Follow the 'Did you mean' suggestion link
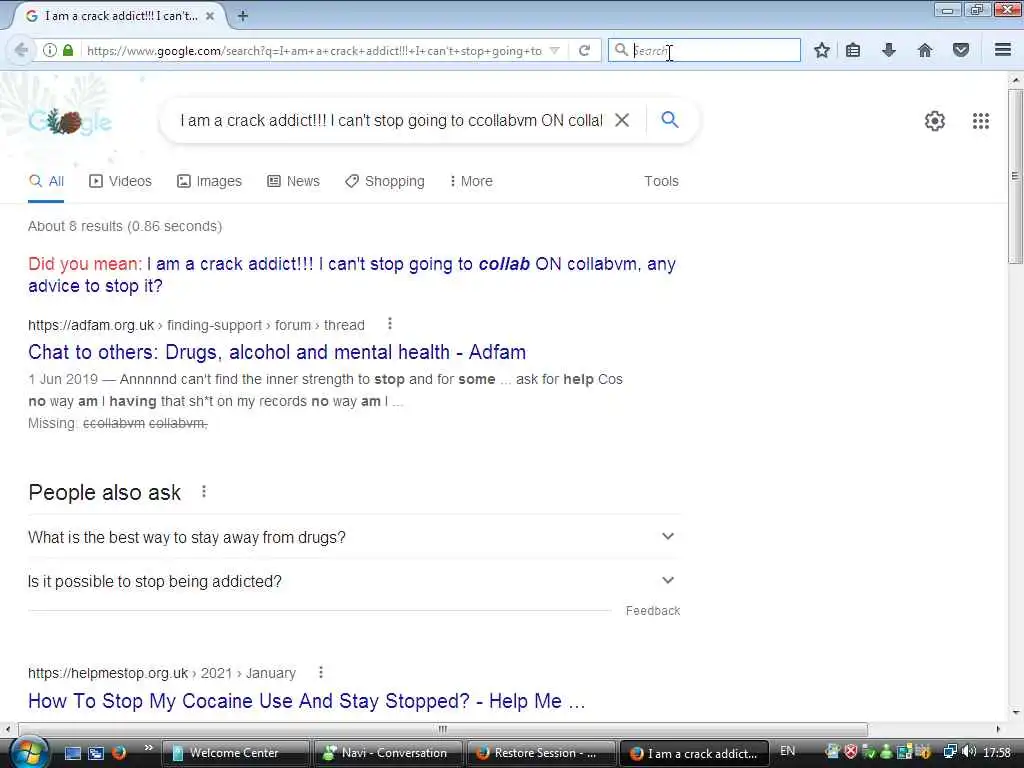 click(352, 275)
